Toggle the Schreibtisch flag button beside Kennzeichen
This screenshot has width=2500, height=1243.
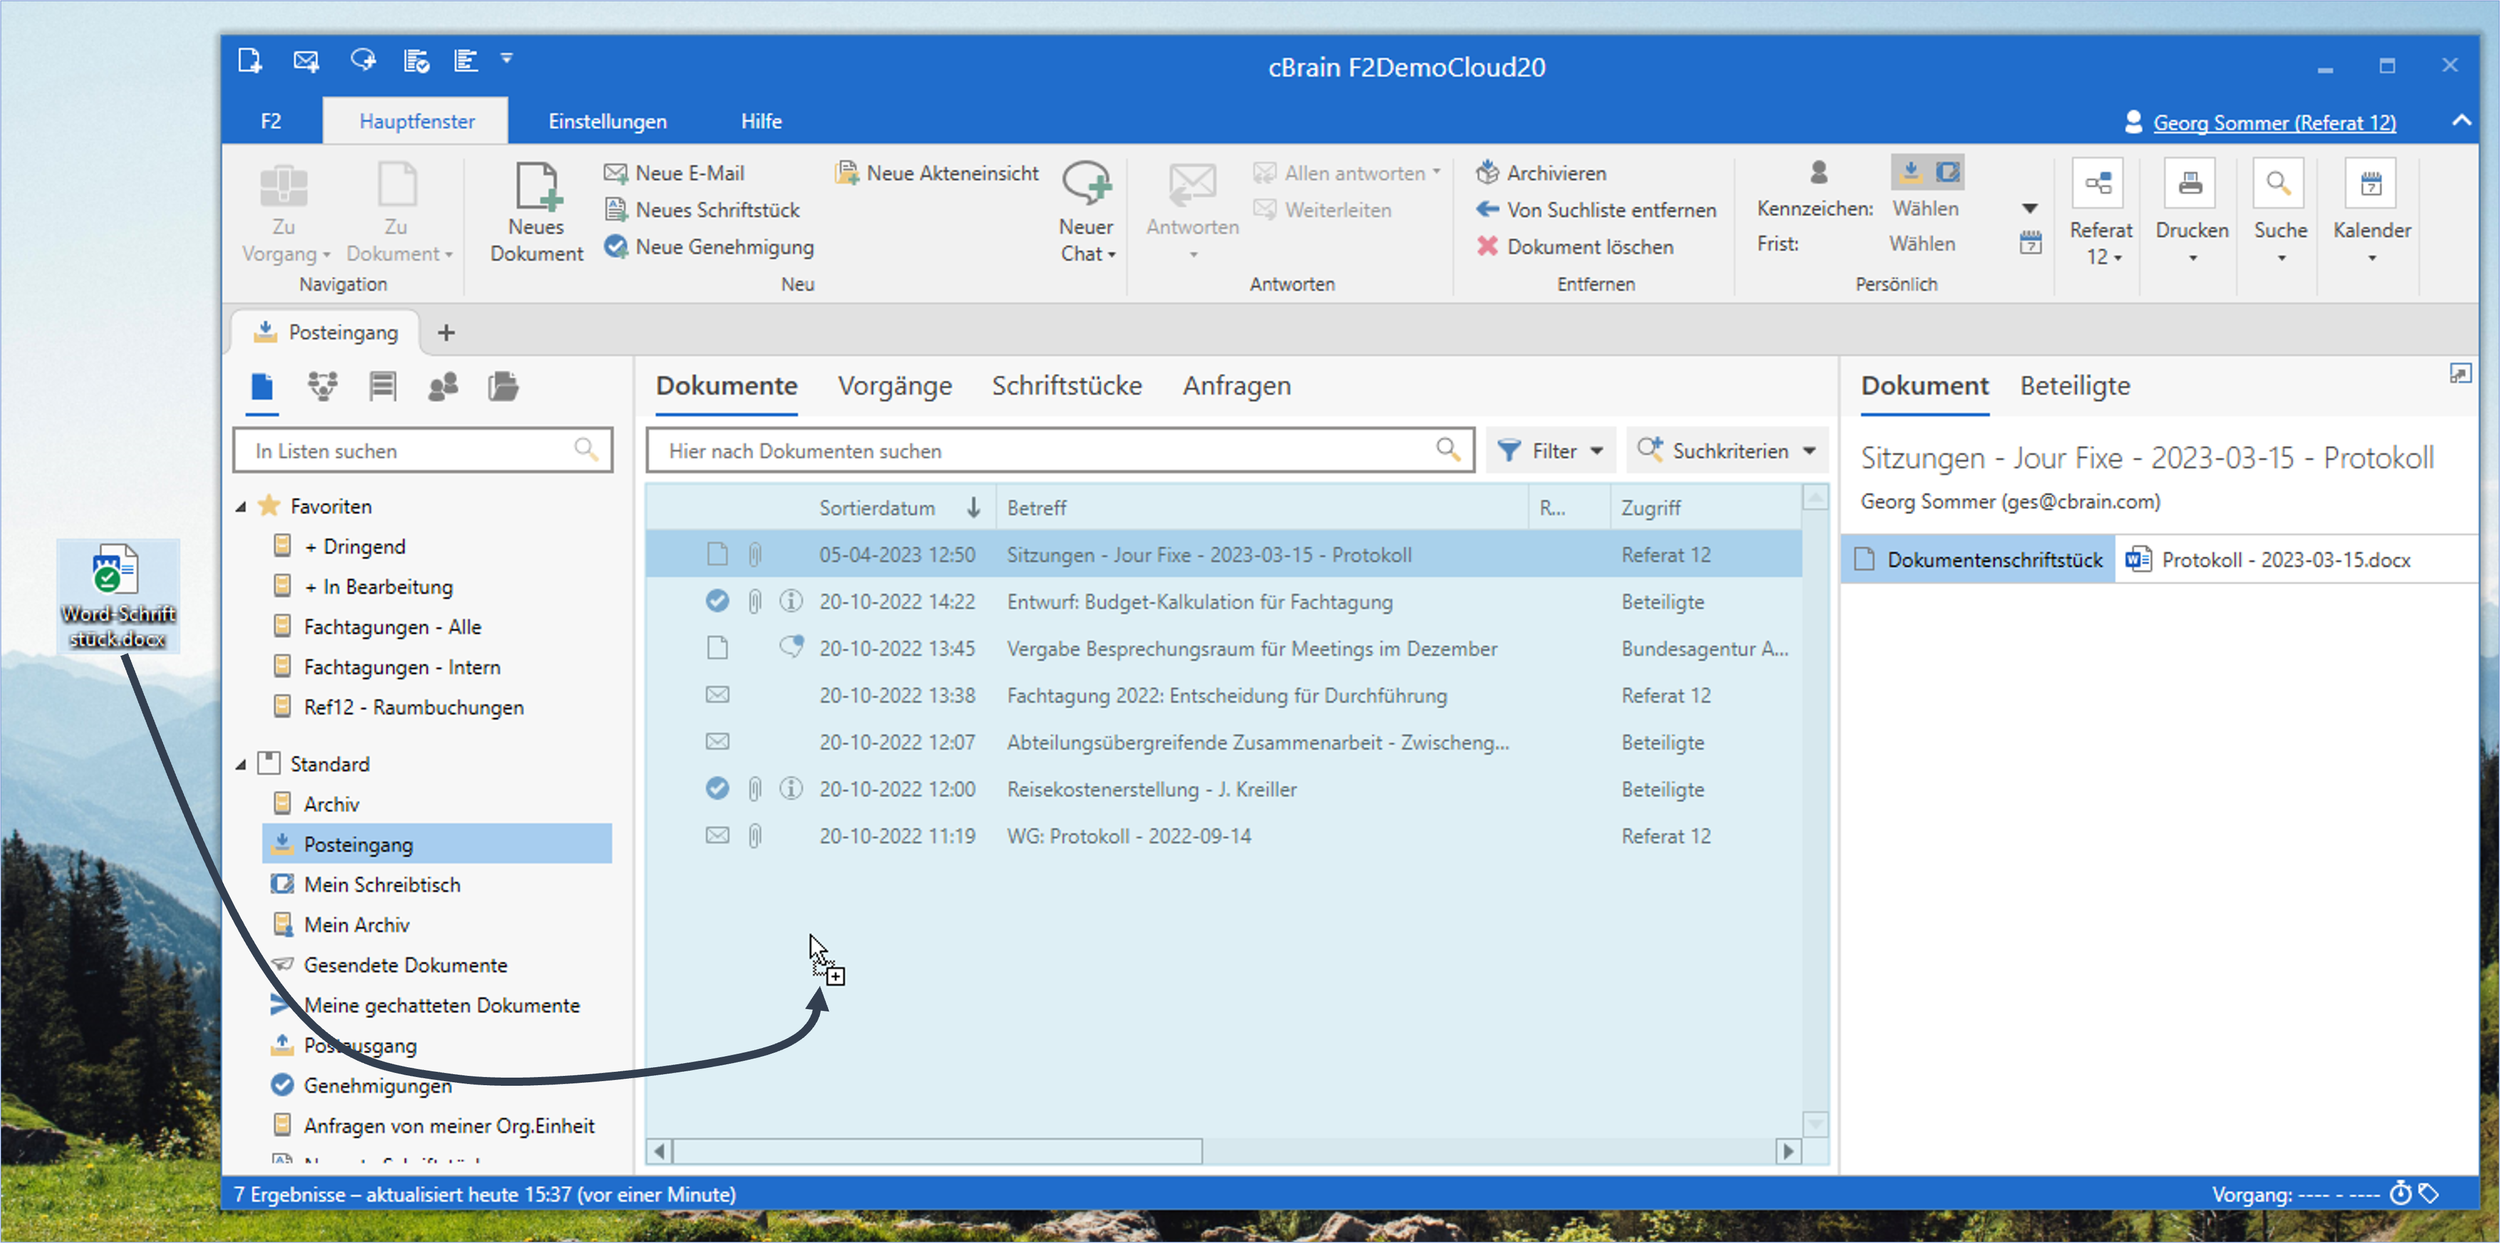(1947, 172)
